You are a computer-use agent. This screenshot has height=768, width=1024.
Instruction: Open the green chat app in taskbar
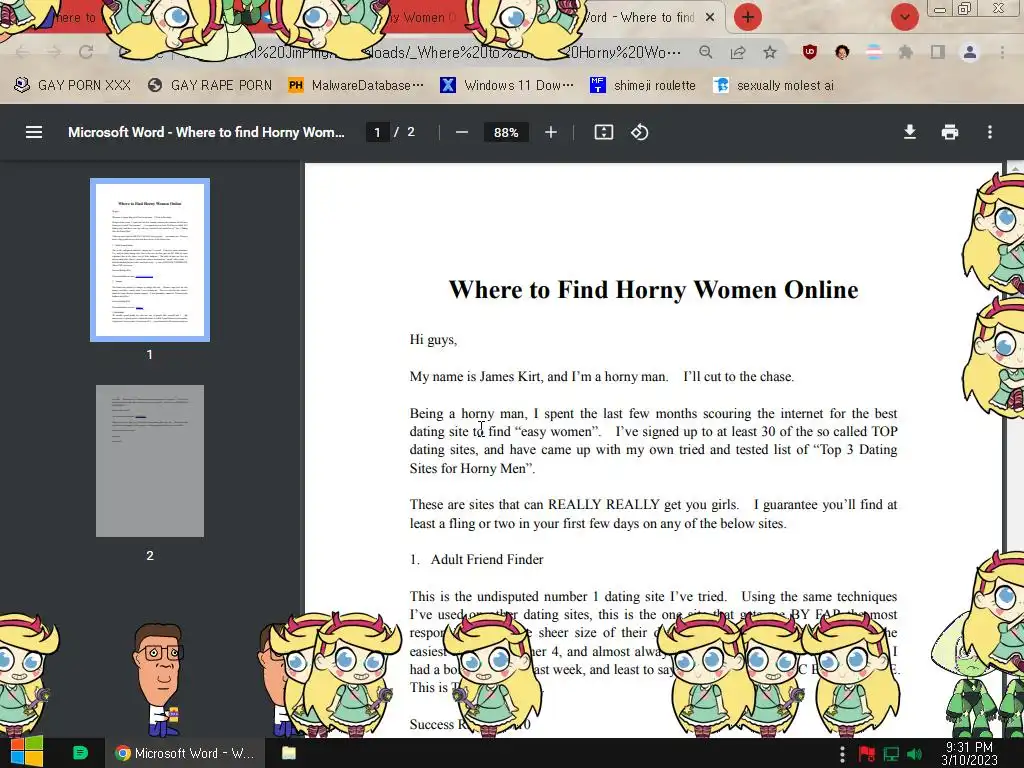(80, 753)
